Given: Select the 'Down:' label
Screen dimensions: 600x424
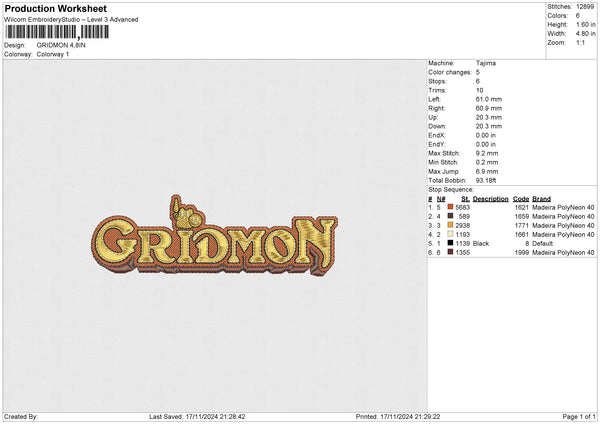Looking at the screenshot, I should click(x=437, y=126).
